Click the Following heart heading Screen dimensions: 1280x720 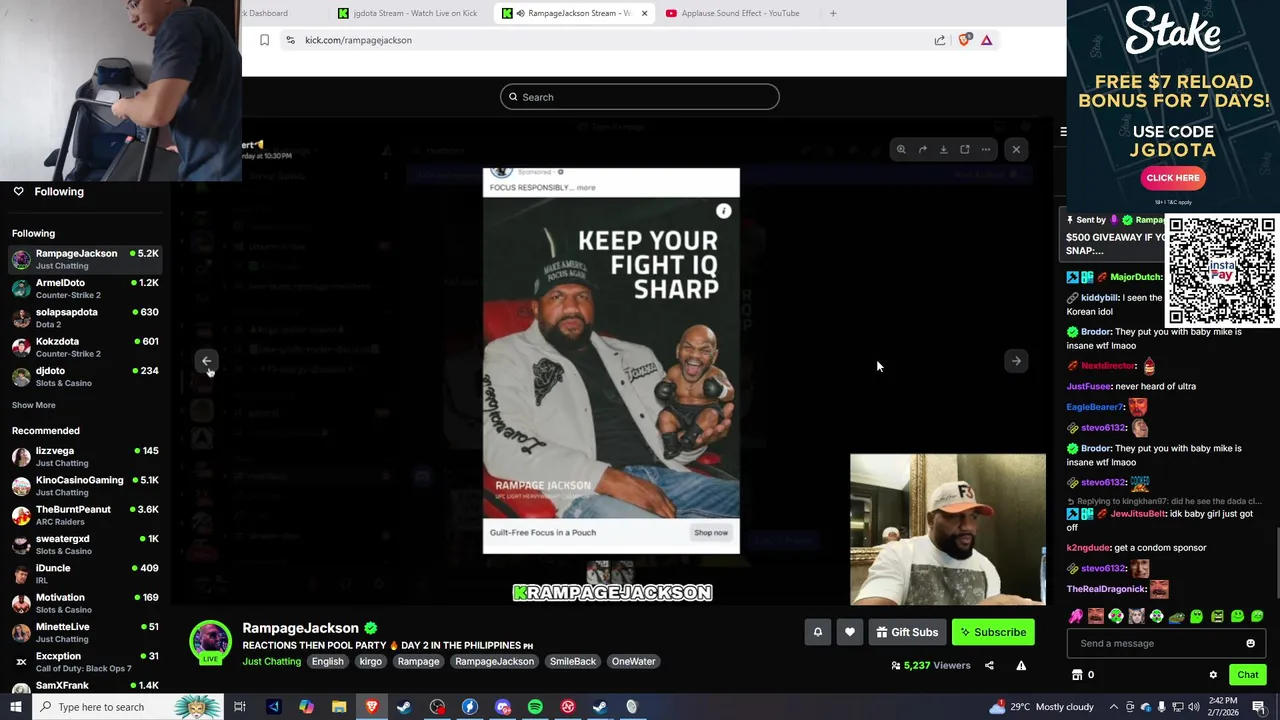point(48,191)
